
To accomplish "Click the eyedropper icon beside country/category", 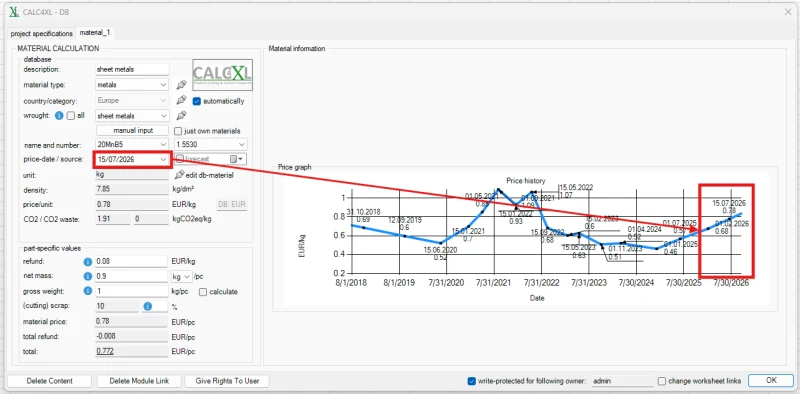I will pos(181,101).
